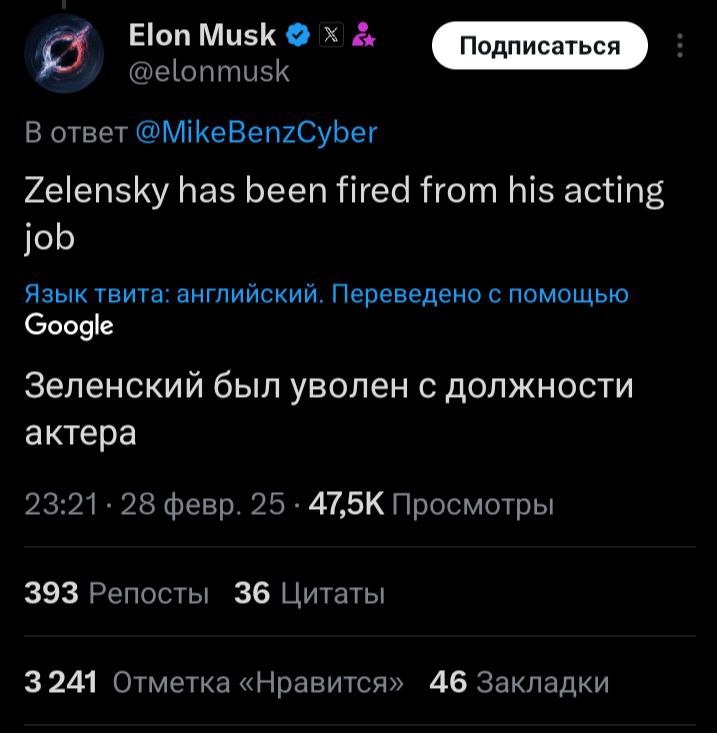This screenshot has width=717, height=733.
Task: Click the 23:21 · 28 февр. 25 timestamp
Action: (153, 505)
